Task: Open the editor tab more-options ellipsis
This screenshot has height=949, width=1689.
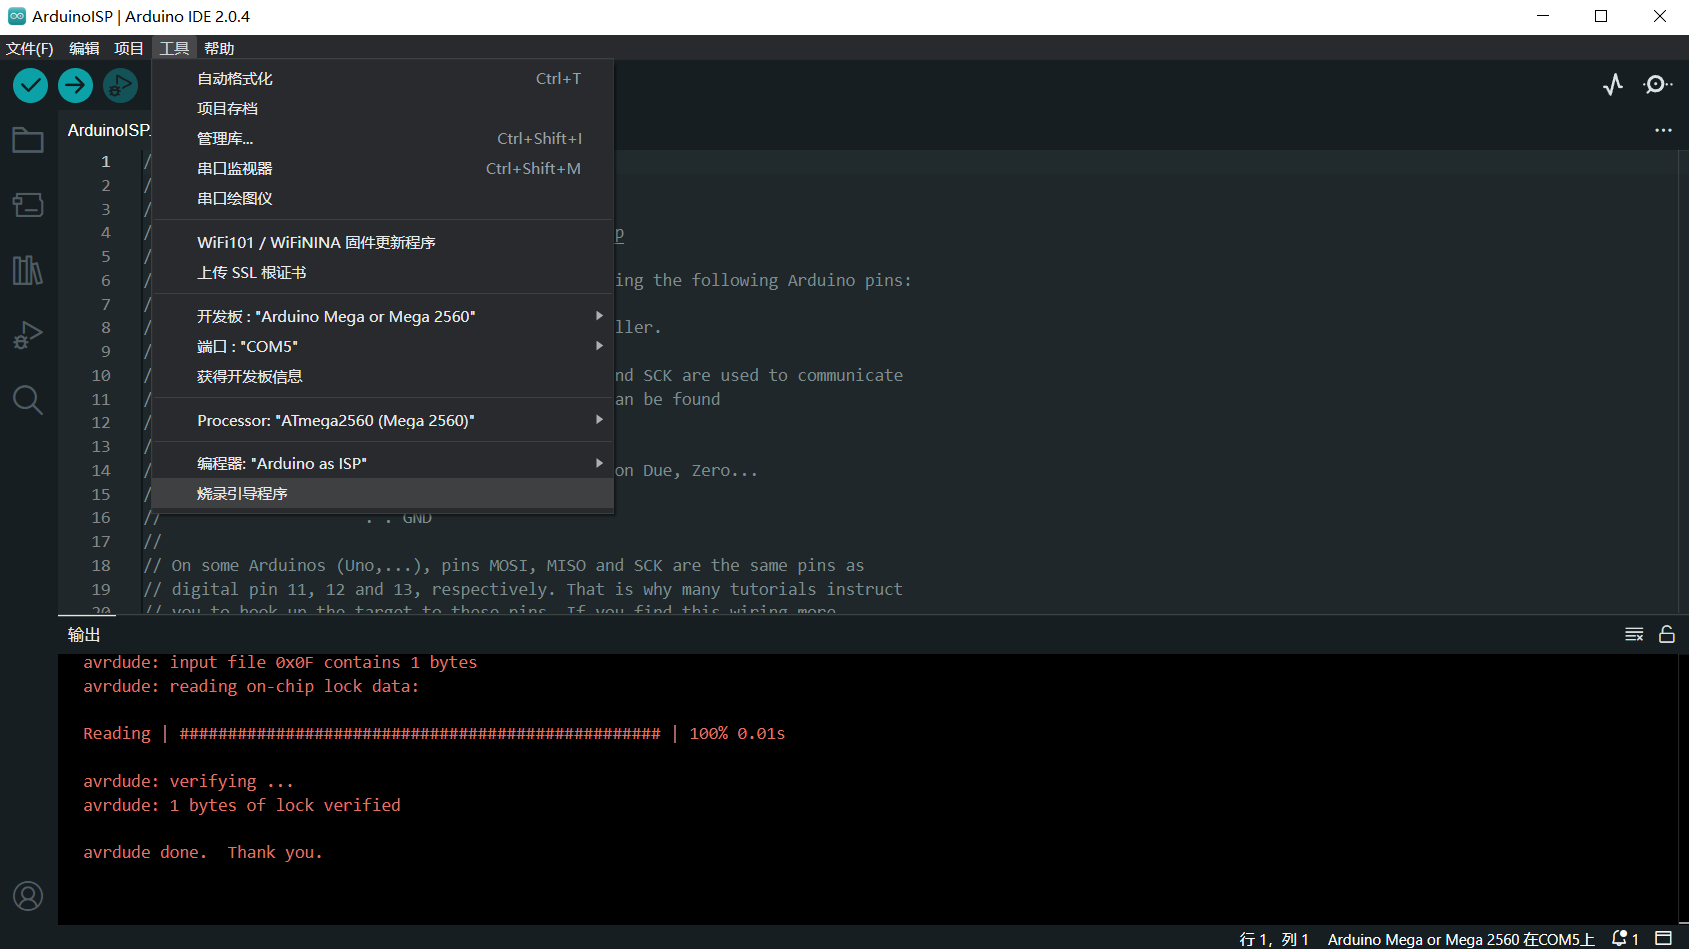Action: (x=1663, y=130)
